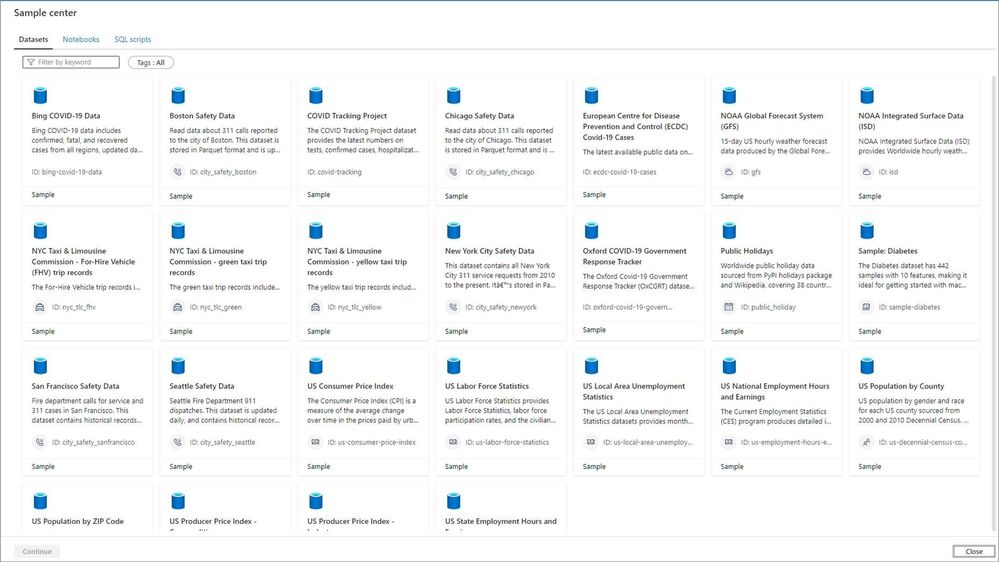This screenshot has width=999, height=562.
Task: Click the Continue button
Action: (37, 552)
